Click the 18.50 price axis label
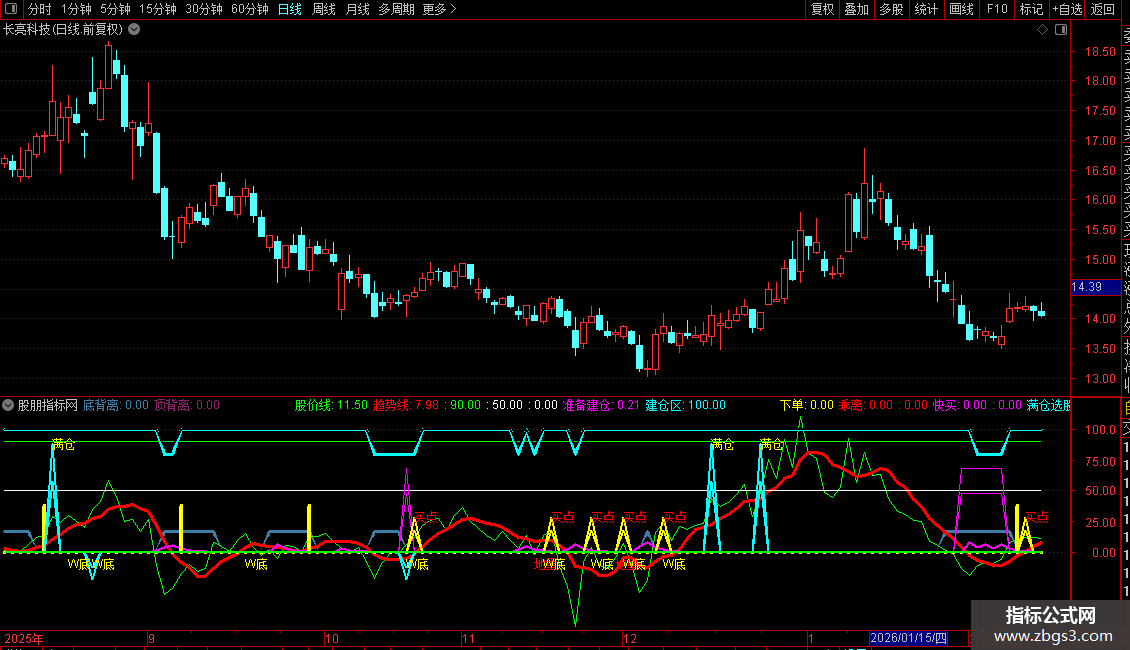 pos(1100,52)
